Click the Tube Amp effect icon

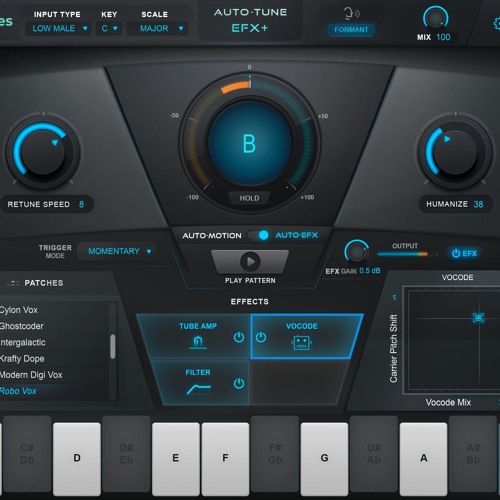coord(198,342)
